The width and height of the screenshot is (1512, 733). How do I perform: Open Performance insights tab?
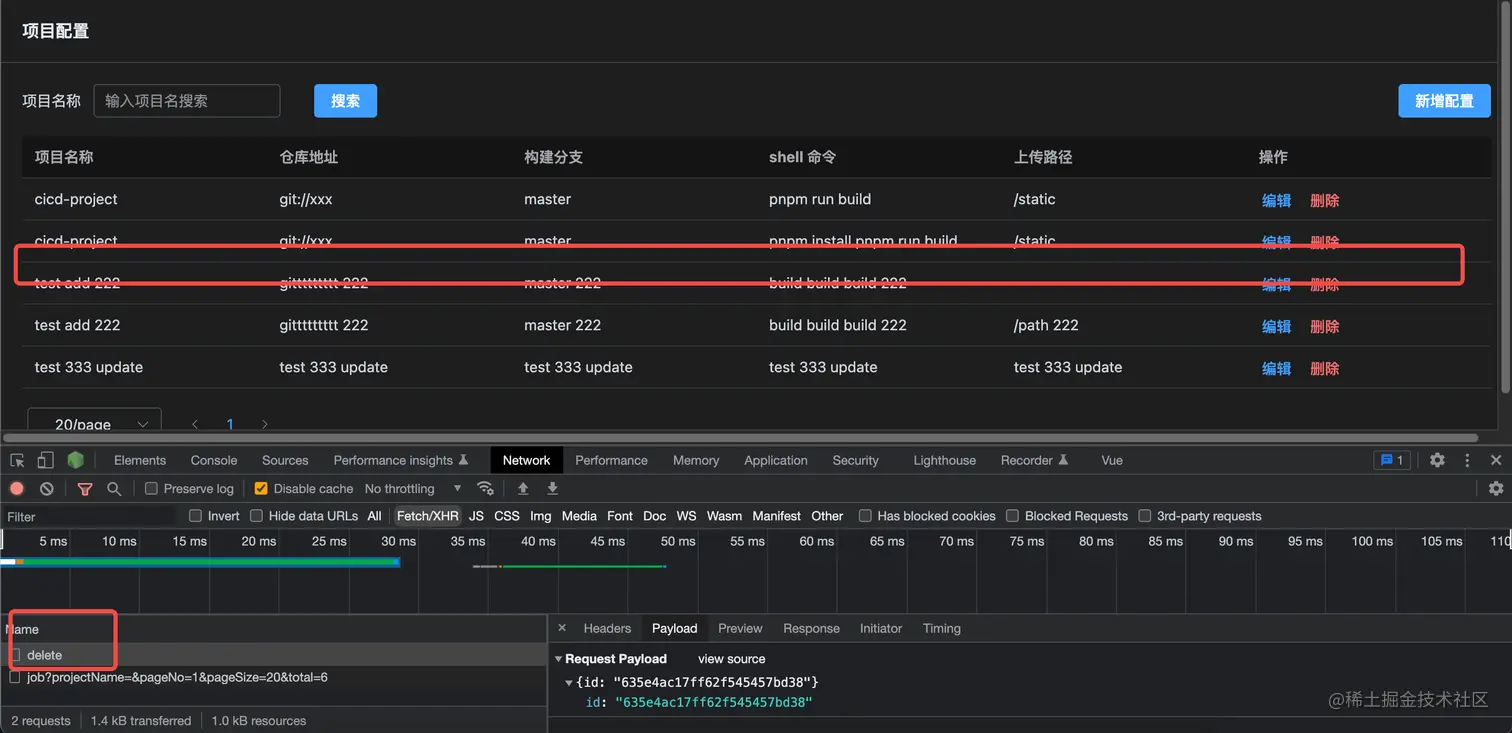(x=401, y=460)
